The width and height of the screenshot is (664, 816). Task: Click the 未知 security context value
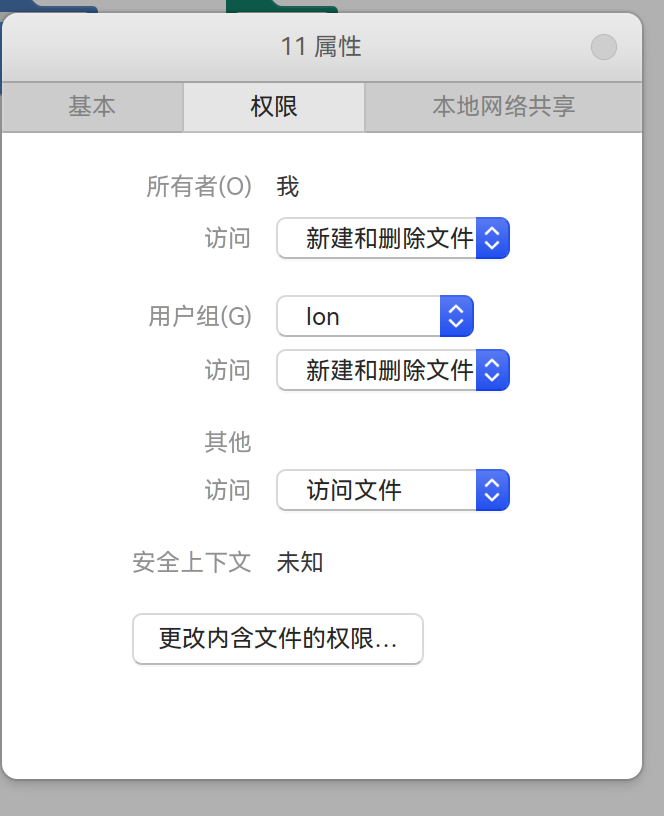pos(300,563)
